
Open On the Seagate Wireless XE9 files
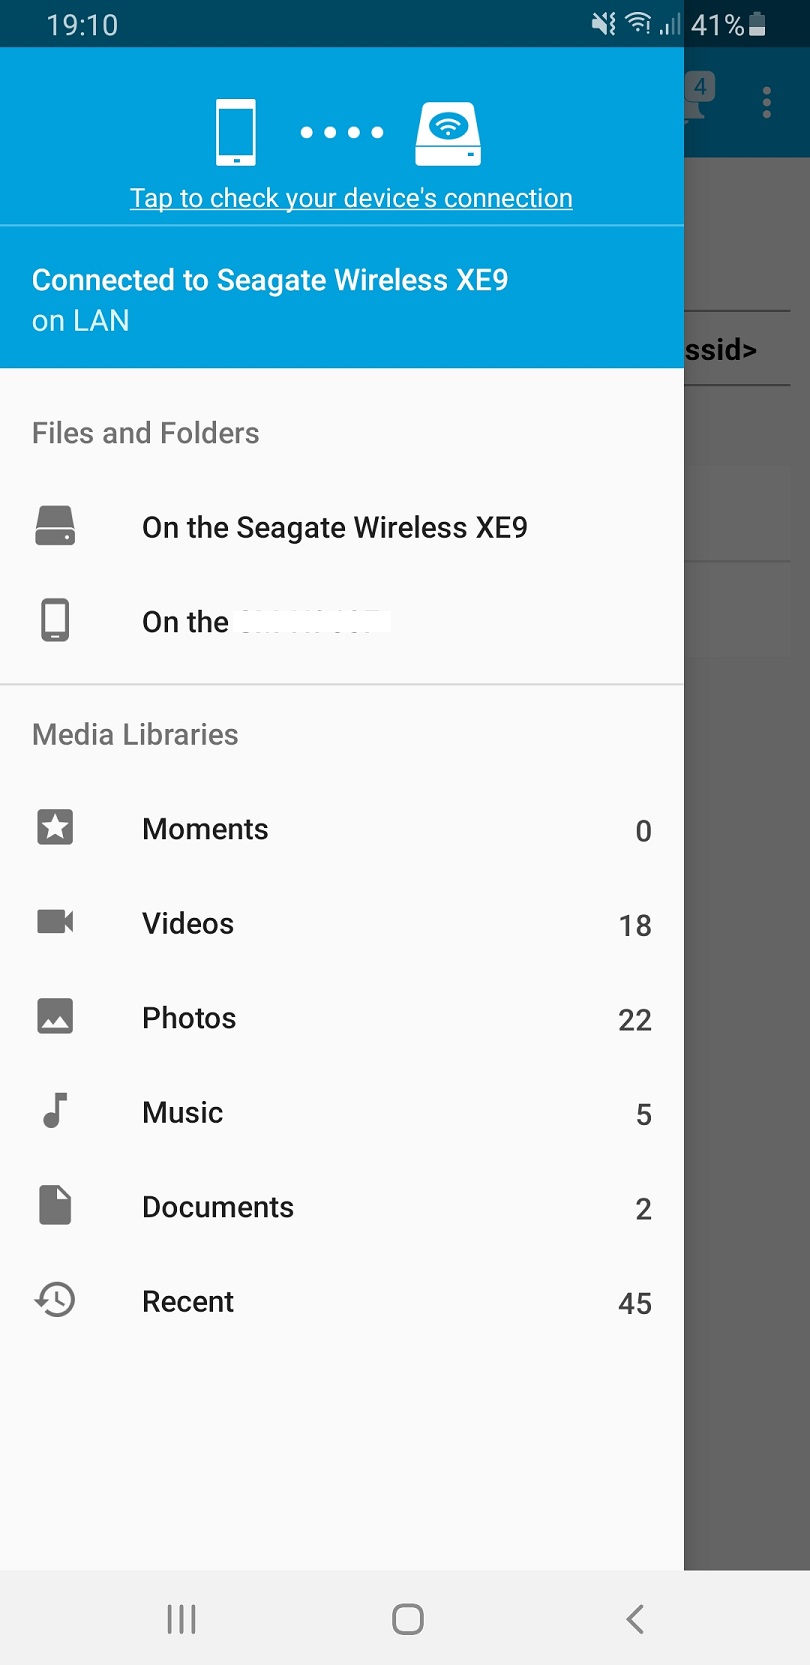click(335, 527)
